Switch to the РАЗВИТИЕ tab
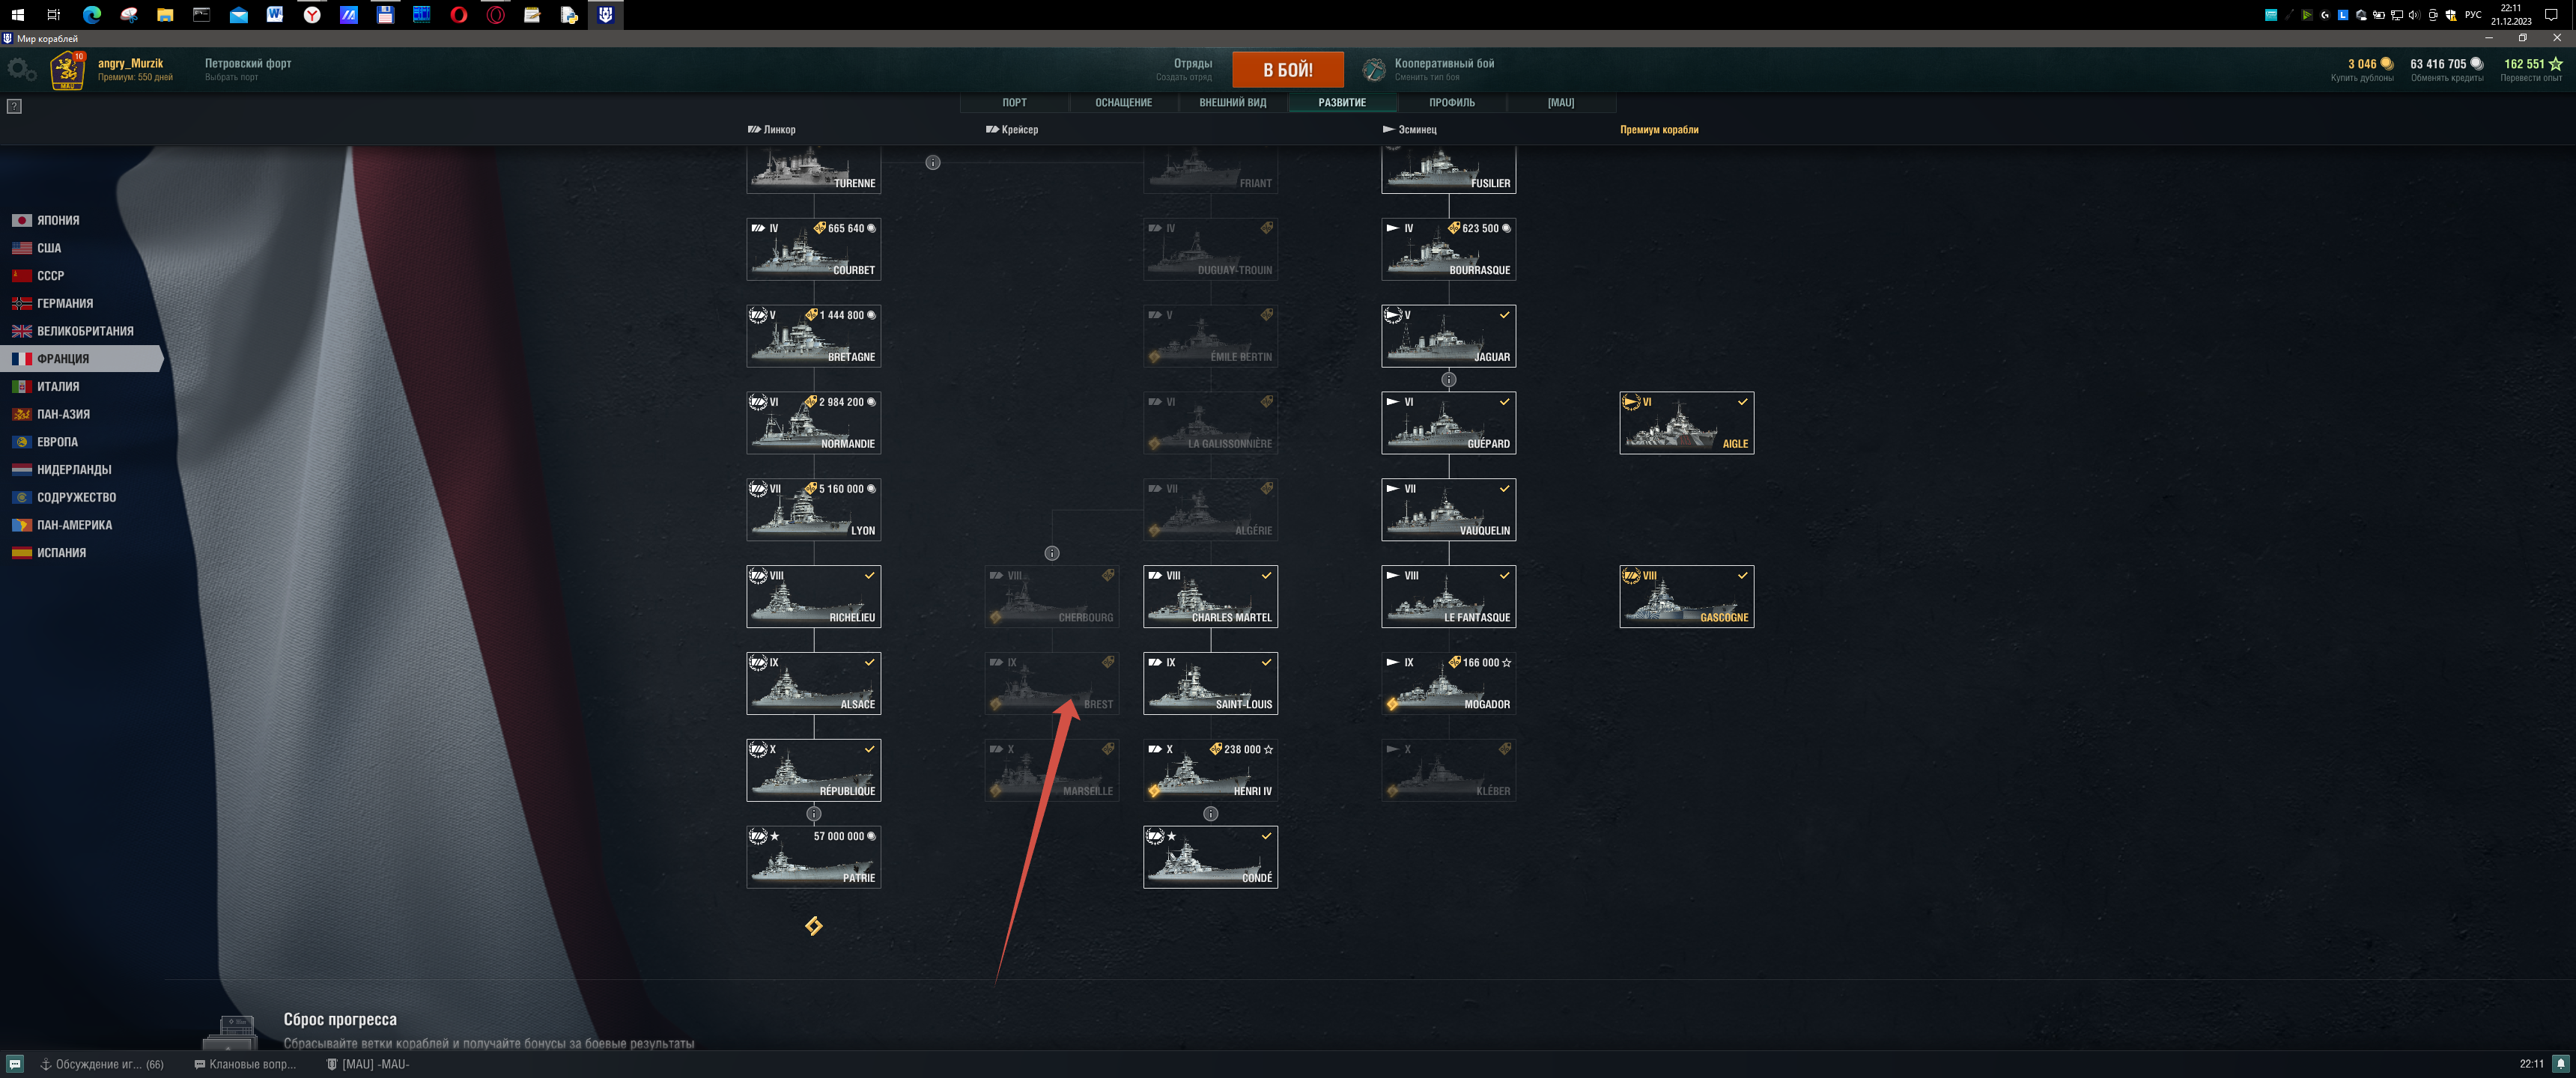The height and width of the screenshot is (1078, 2576). click(x=1341, y=102)
